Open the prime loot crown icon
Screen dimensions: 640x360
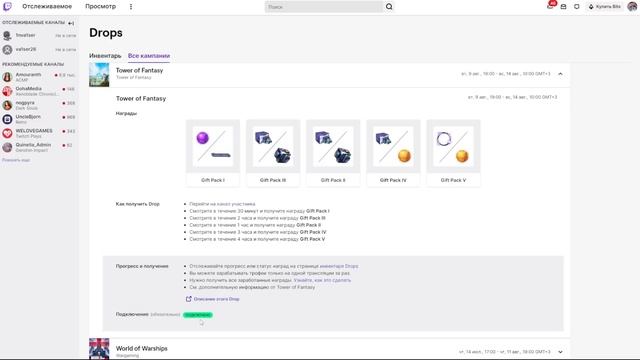(x=576, y=7)
